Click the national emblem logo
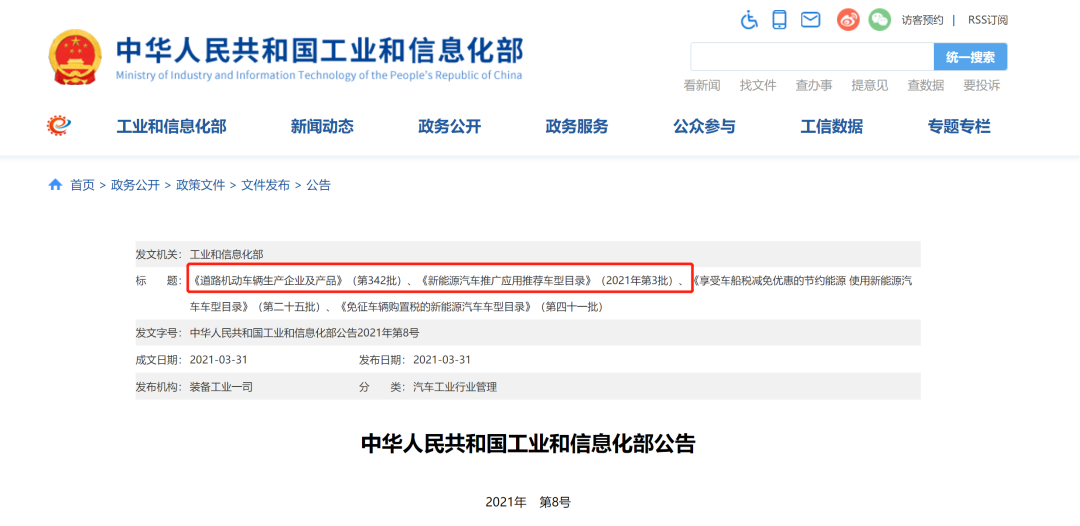This screenshot has height=526, width=1080. pyautogui.click(x=75, y=56)
